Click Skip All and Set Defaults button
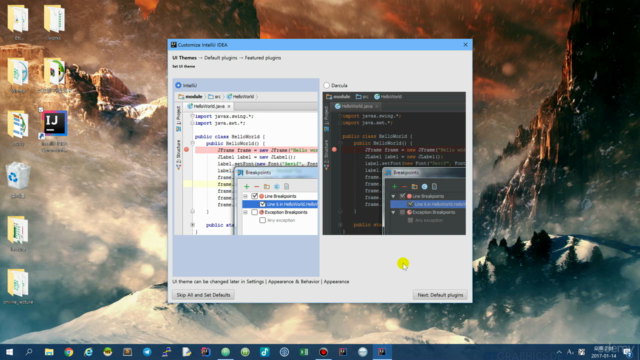 click(x=203, y=295)
